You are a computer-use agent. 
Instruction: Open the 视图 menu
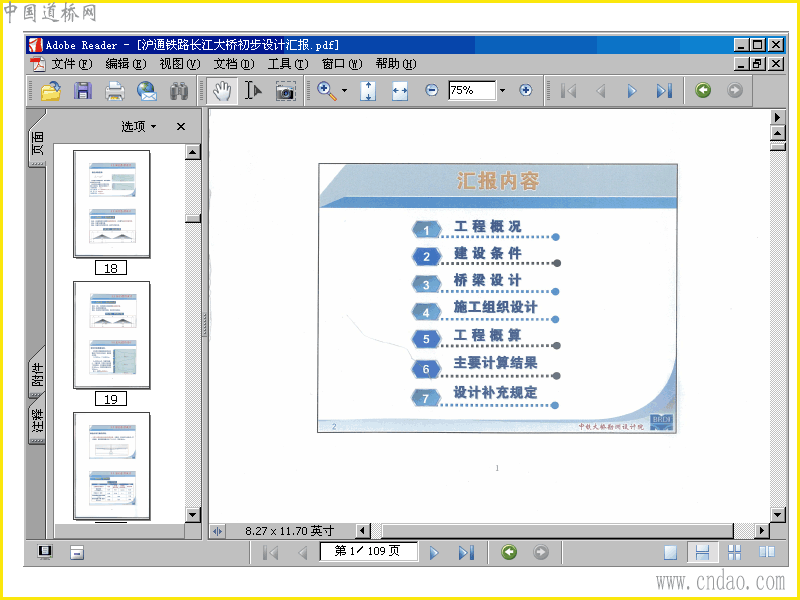click(180, 64)
